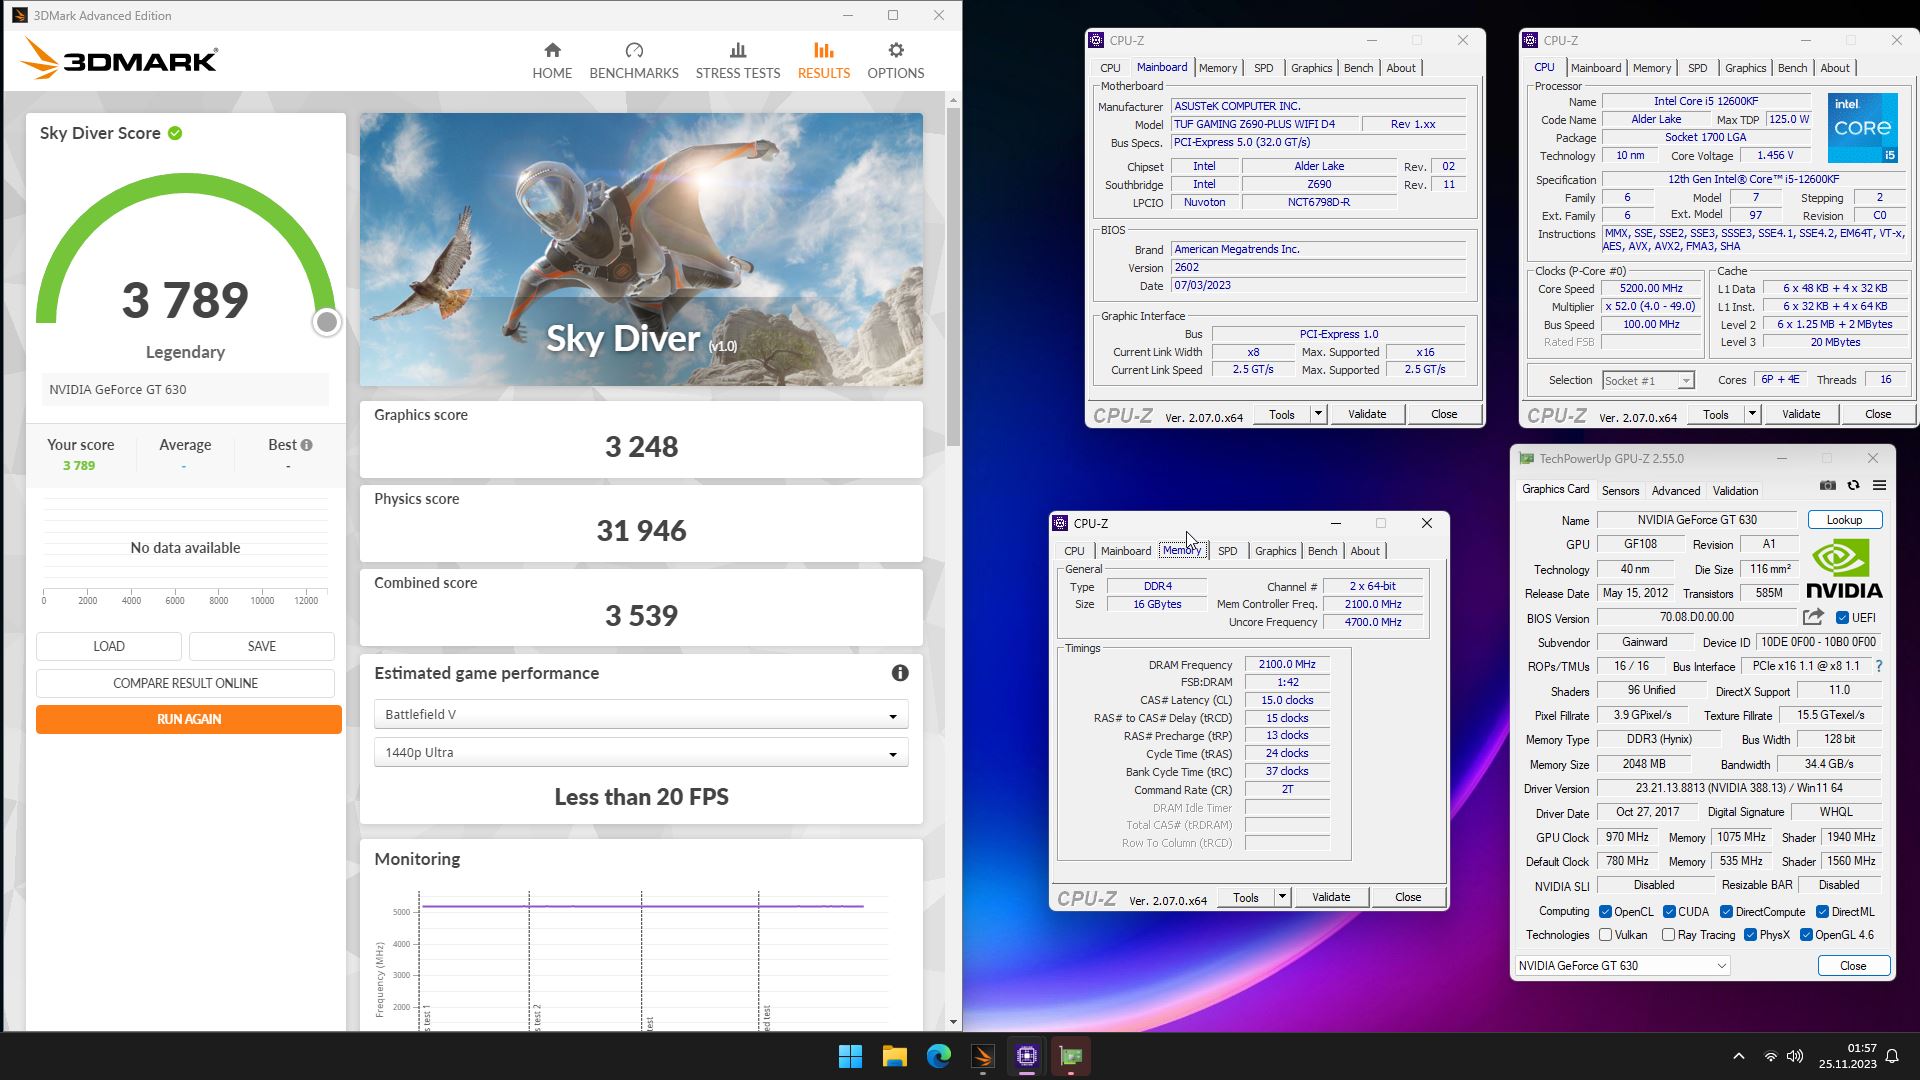Open the 1440p Ultra preset dropdown

(641, 753)
